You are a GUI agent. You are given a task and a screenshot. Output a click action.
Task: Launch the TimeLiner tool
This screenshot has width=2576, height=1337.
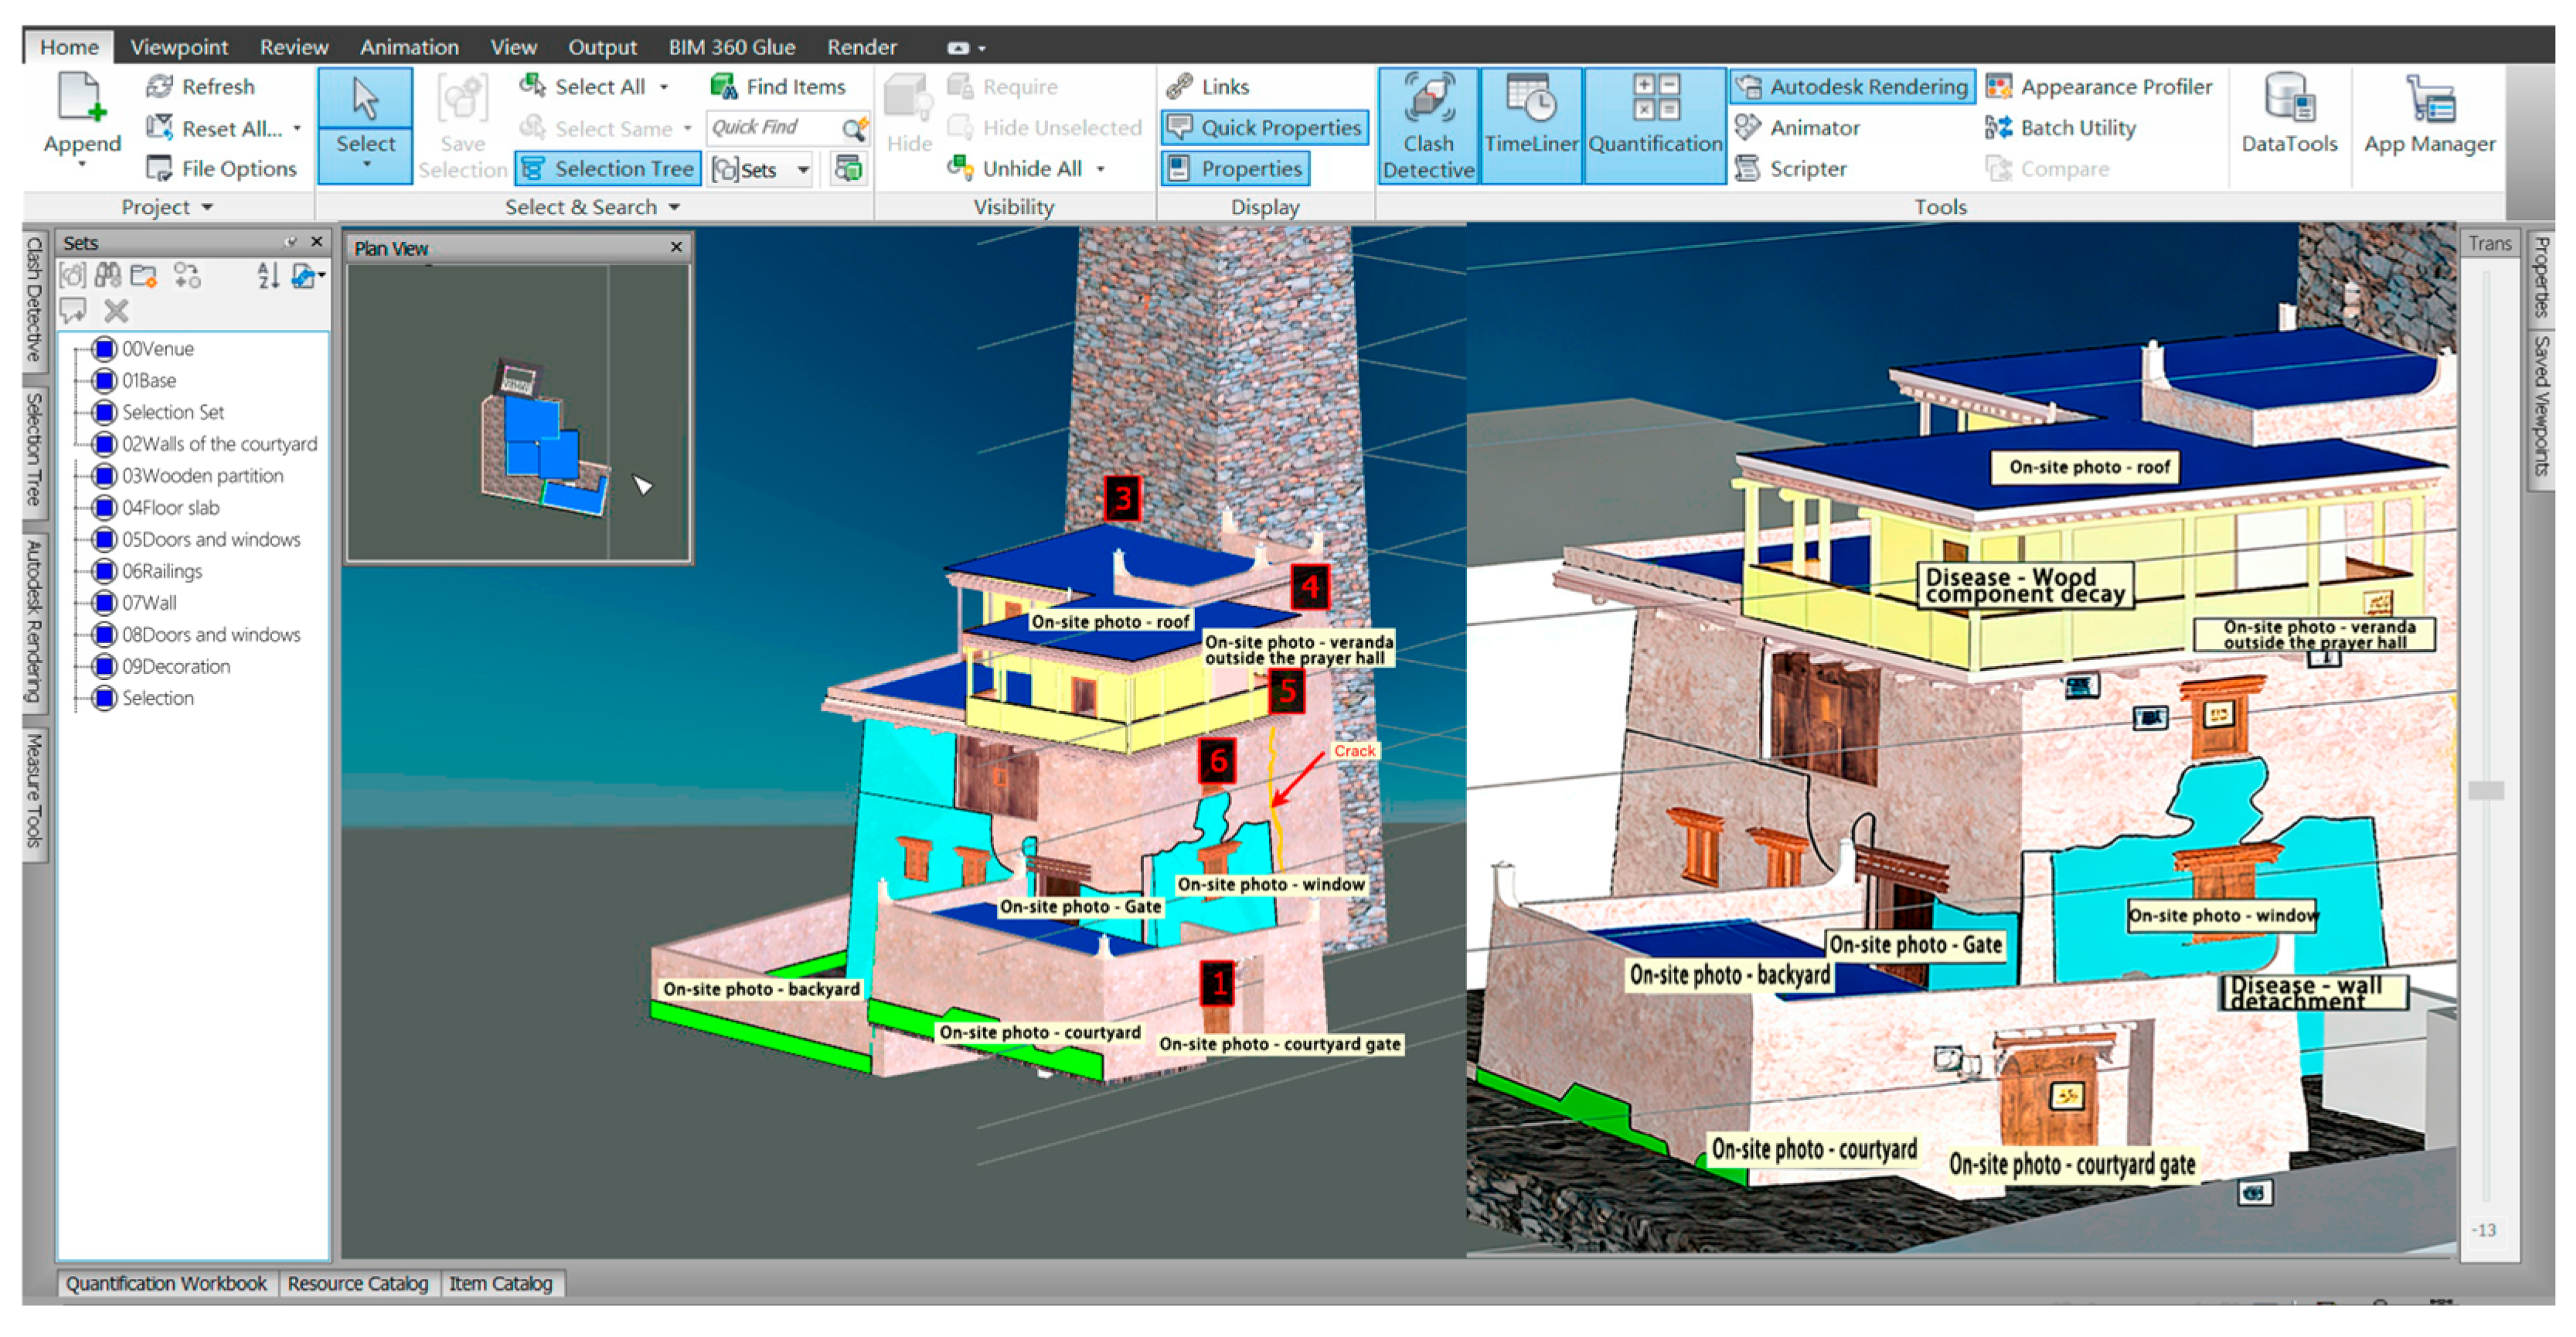click(1530, 125)
